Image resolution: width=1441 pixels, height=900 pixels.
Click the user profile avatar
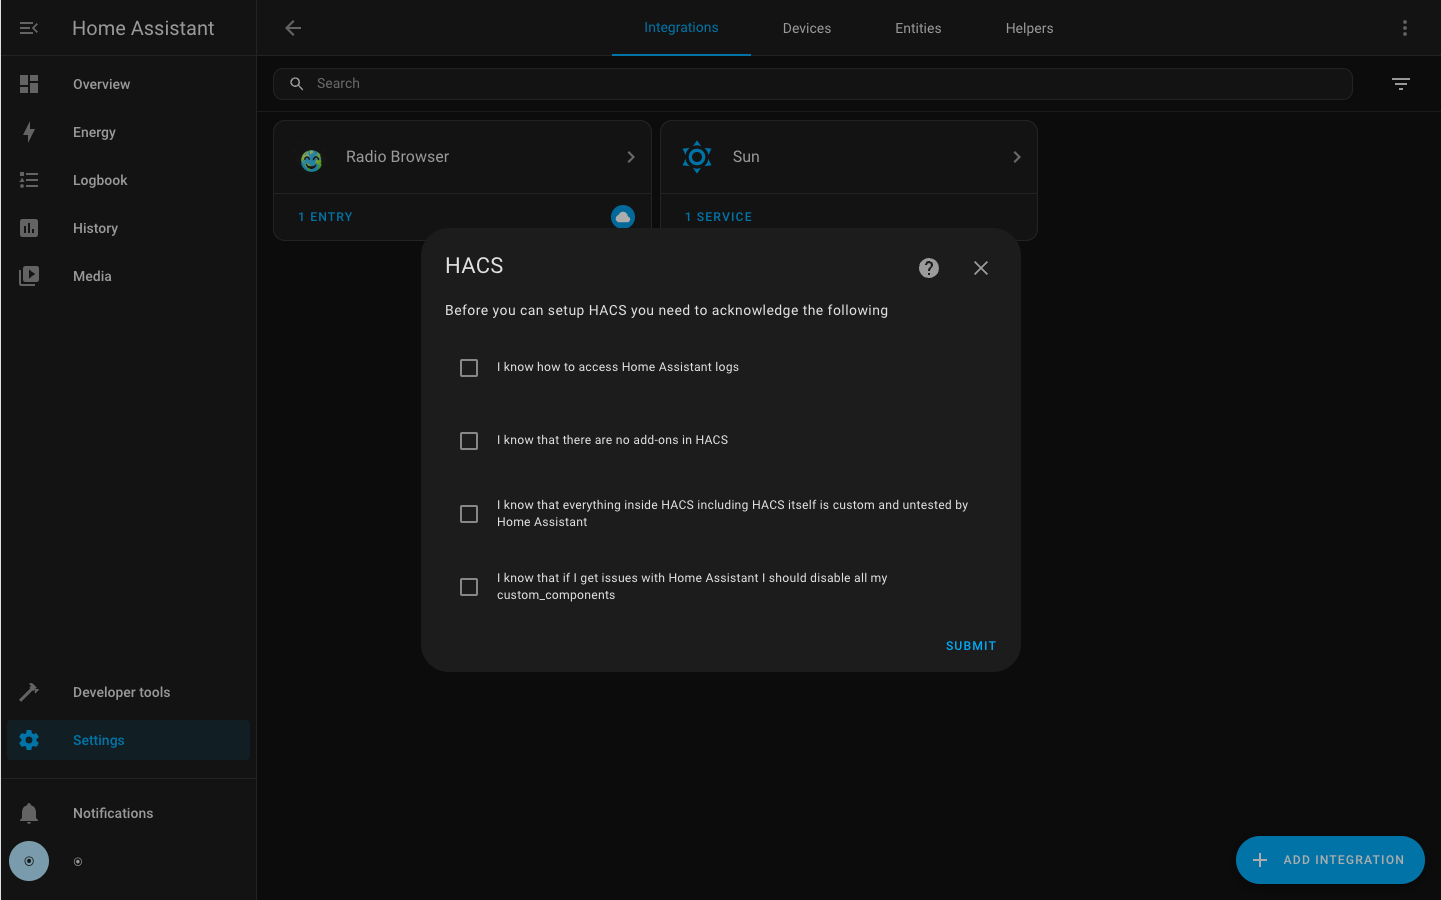(29, 861)
